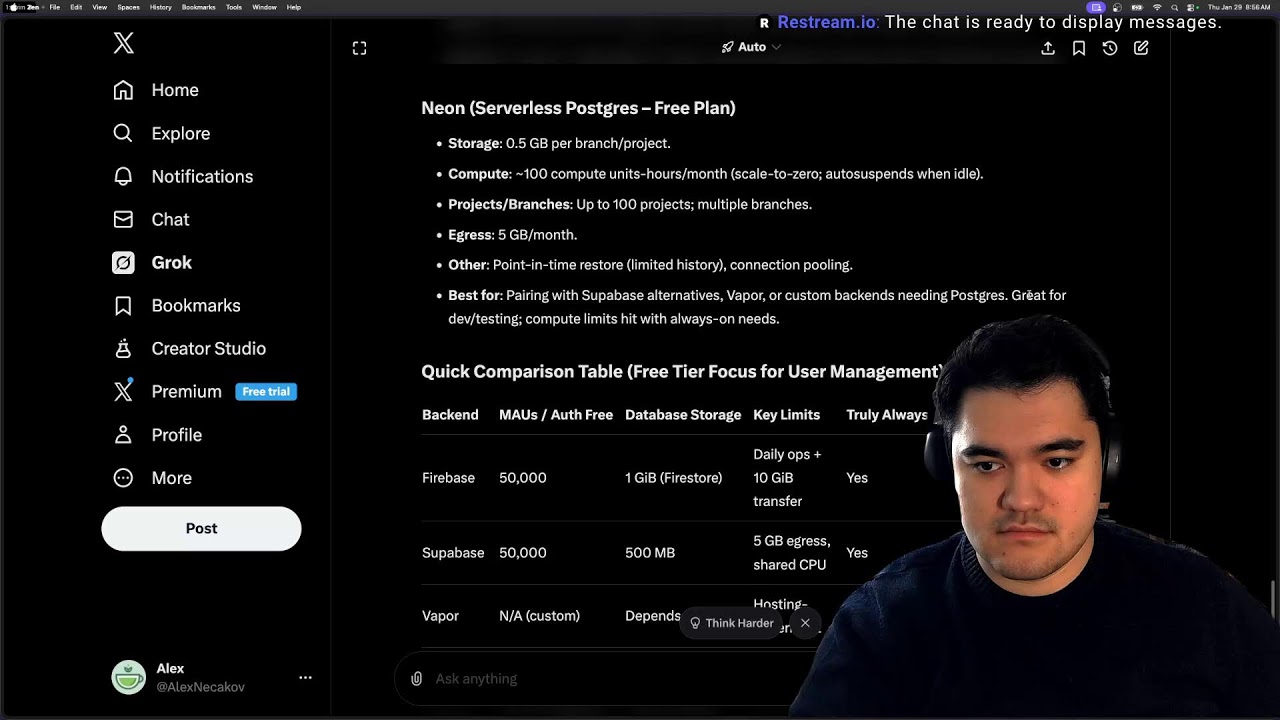Viewport: 1280px width, 720px height.
Task: Click the Premium X icon
Action: (x=123, y=391)
